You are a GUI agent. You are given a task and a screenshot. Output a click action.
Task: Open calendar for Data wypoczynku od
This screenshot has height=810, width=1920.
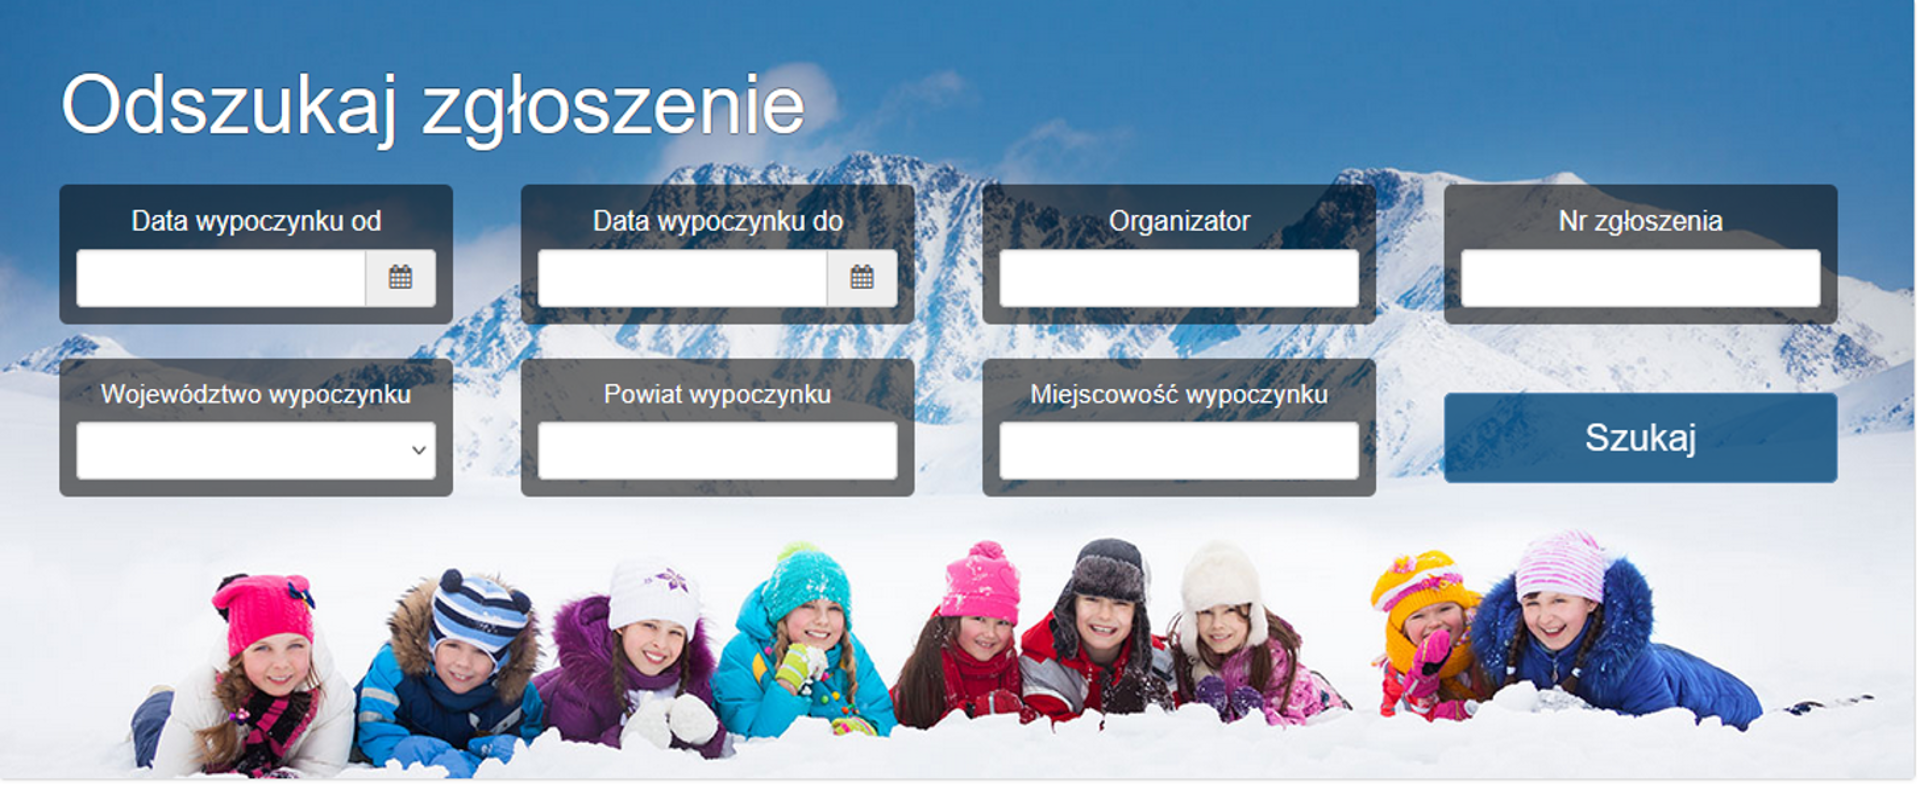[x=401, y=278]
